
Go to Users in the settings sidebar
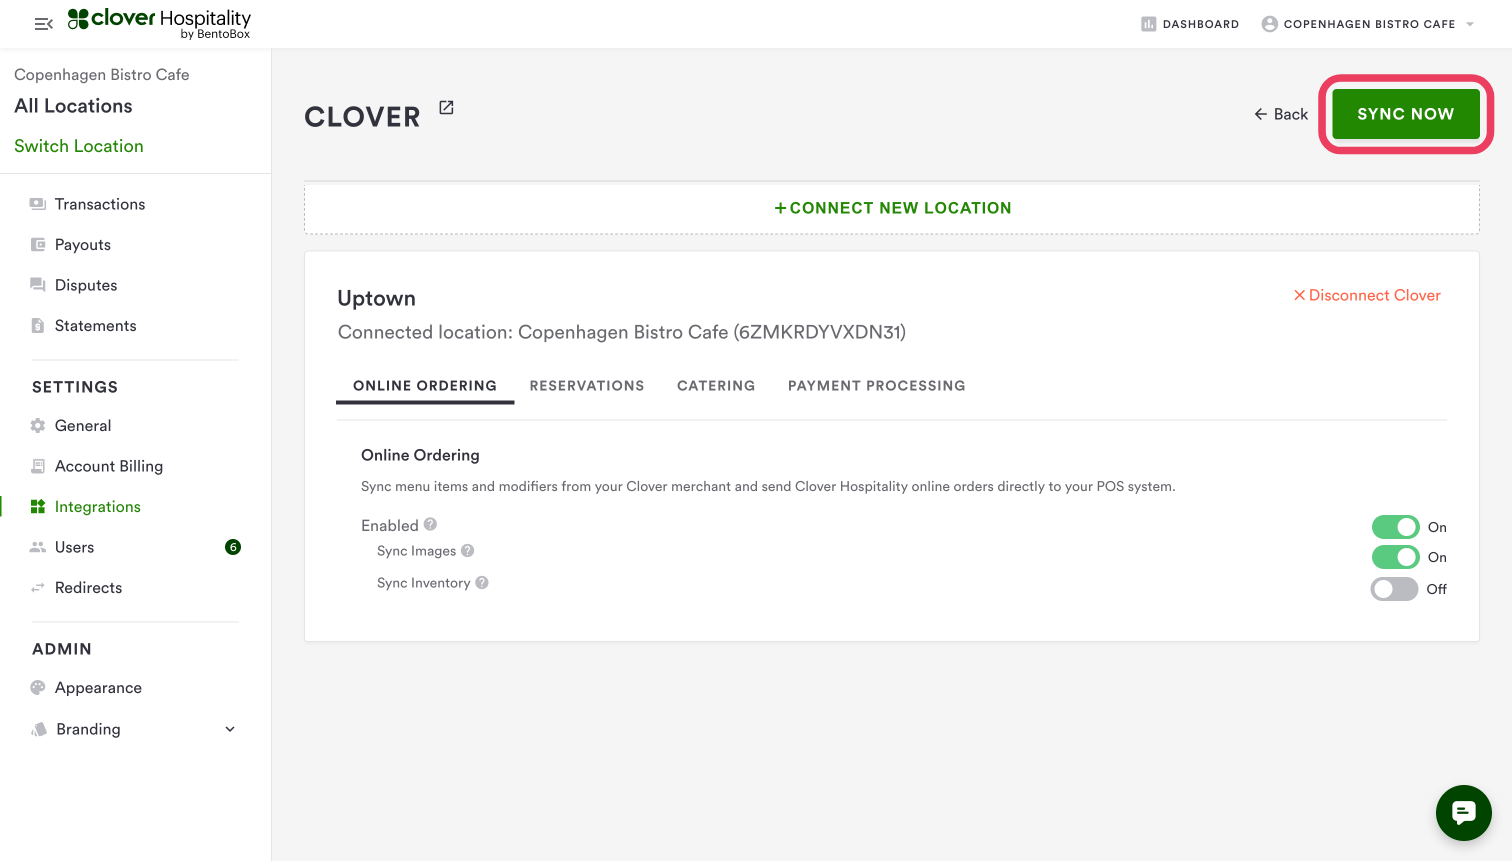pyautogui.click(x=75, y=548)
